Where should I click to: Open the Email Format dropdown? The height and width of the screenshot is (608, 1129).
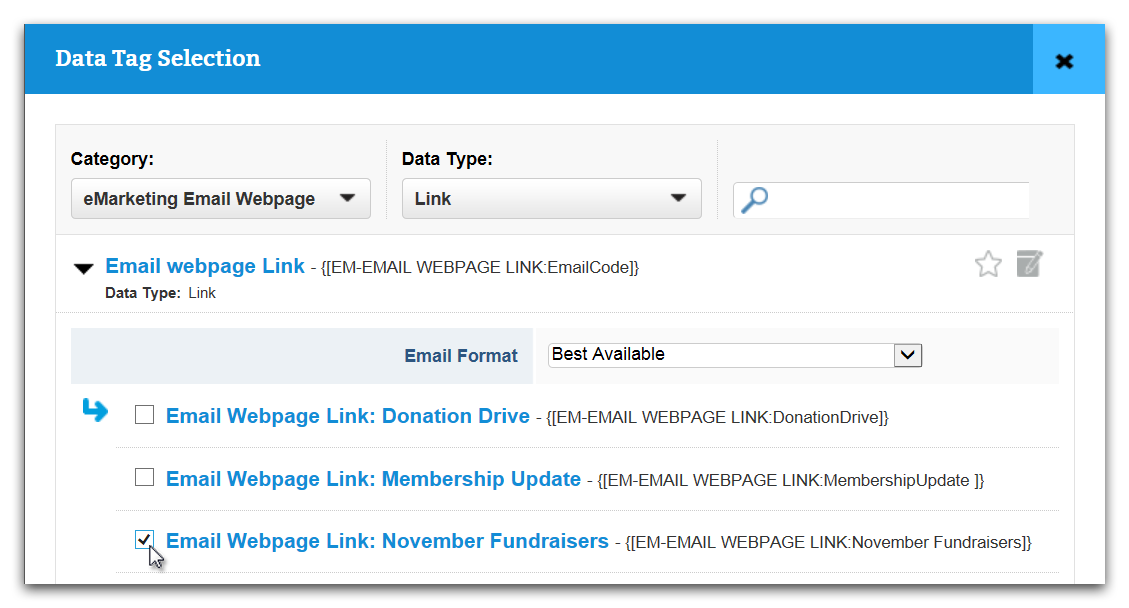(x=734, y=354)
